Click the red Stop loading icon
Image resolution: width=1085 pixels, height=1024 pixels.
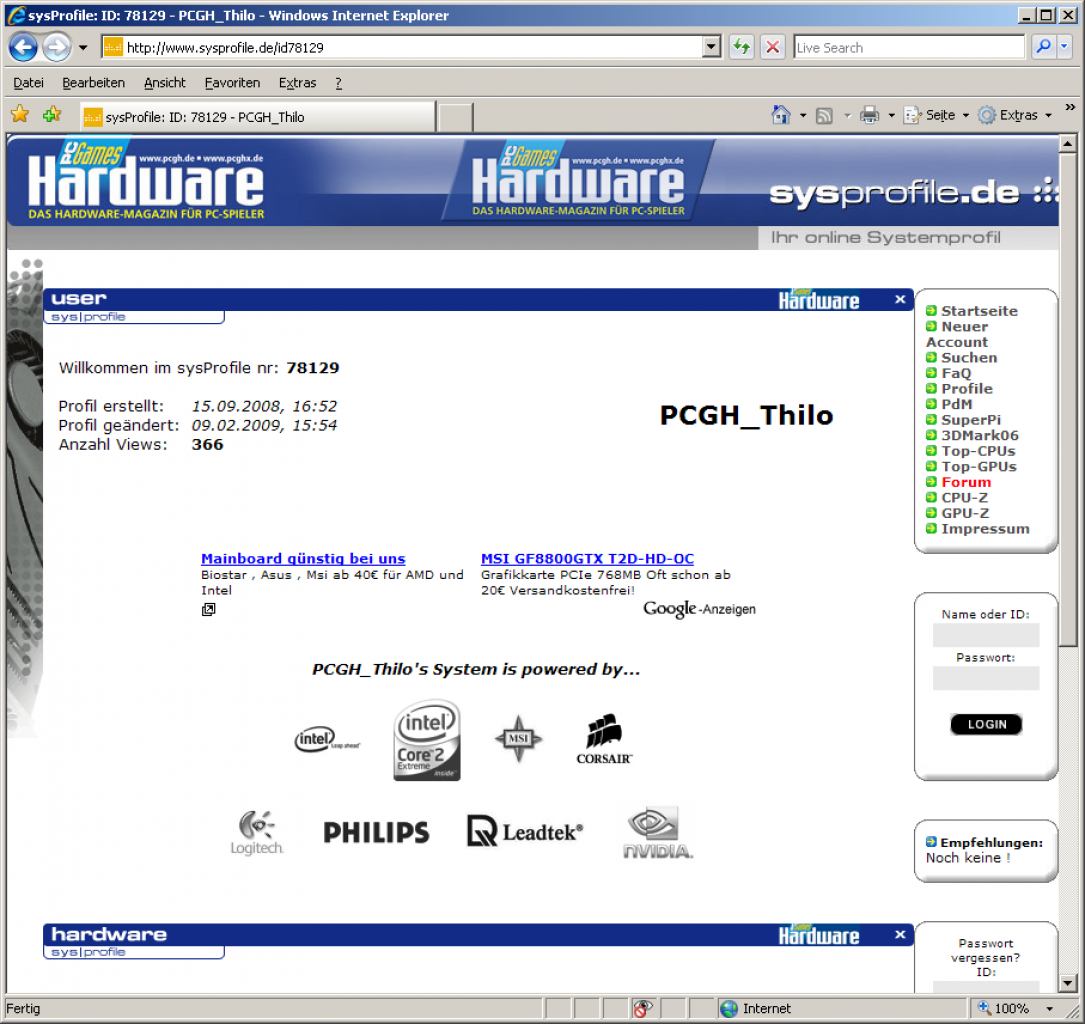click(772, 48)
